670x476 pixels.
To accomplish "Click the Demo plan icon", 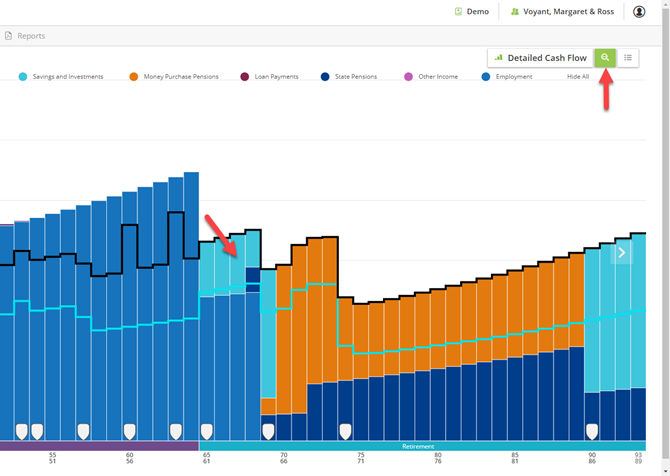I will 458,12.
